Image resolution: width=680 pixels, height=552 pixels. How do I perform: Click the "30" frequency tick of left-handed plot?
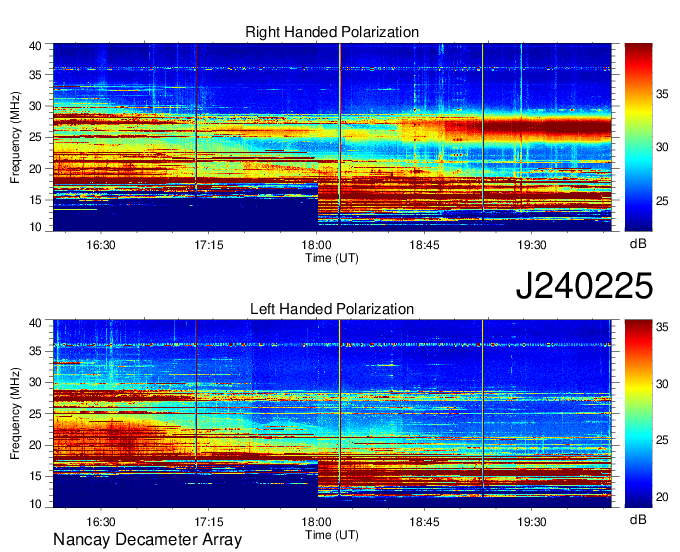coord(36,382)
